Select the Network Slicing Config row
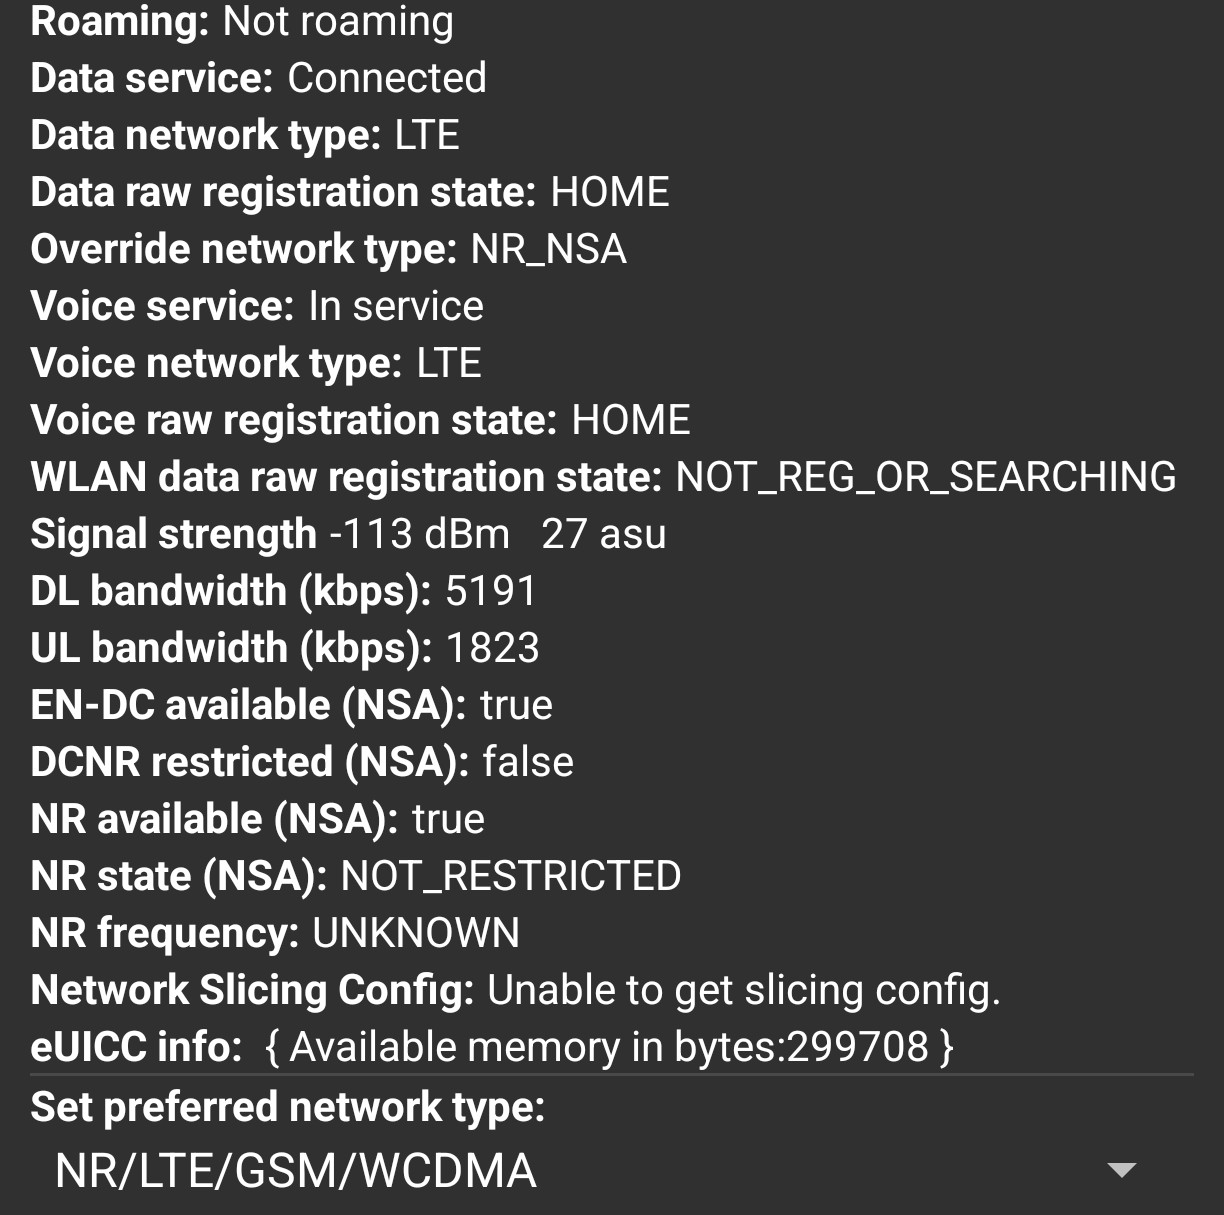This screenshot has width=1224, height=1215. click(x=515, y=990)
